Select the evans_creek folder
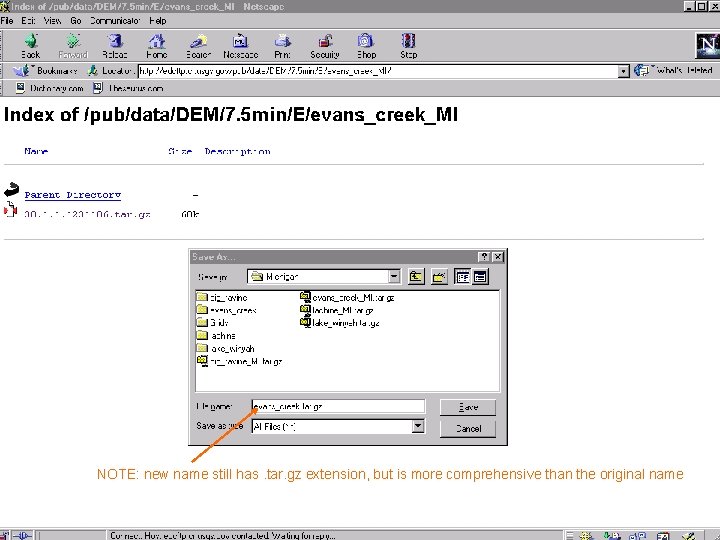Viewport: 720px width, 540px height. click(227, 310)
